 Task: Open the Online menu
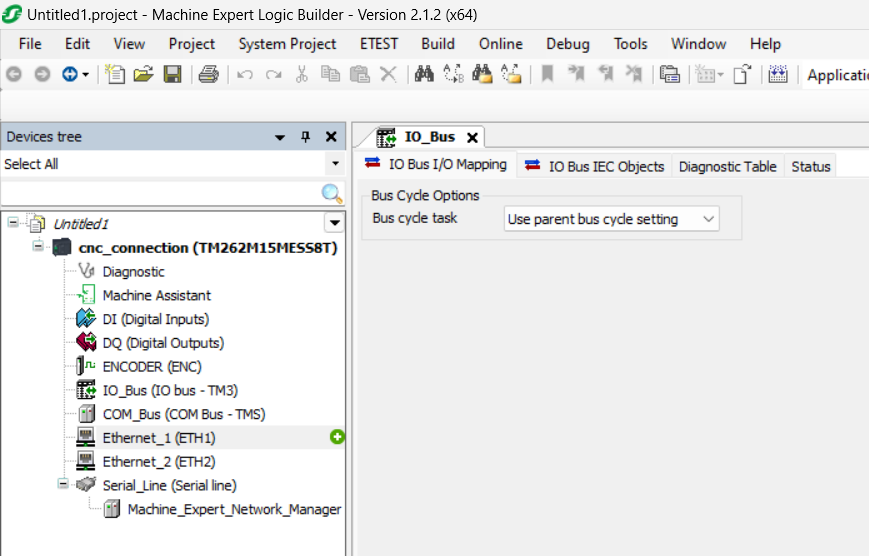point(500,44)
